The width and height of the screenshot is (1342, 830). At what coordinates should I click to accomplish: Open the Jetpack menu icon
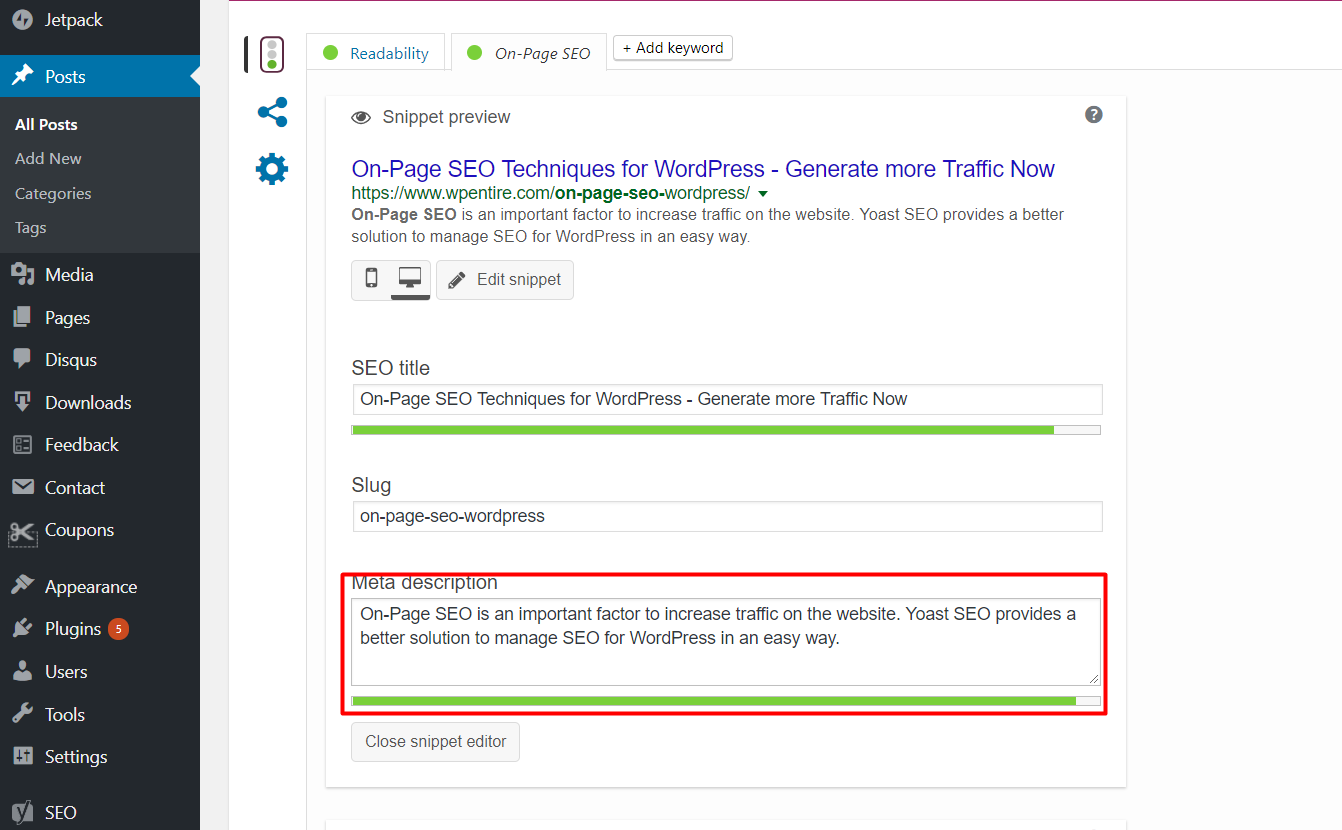tap(22, 19)
